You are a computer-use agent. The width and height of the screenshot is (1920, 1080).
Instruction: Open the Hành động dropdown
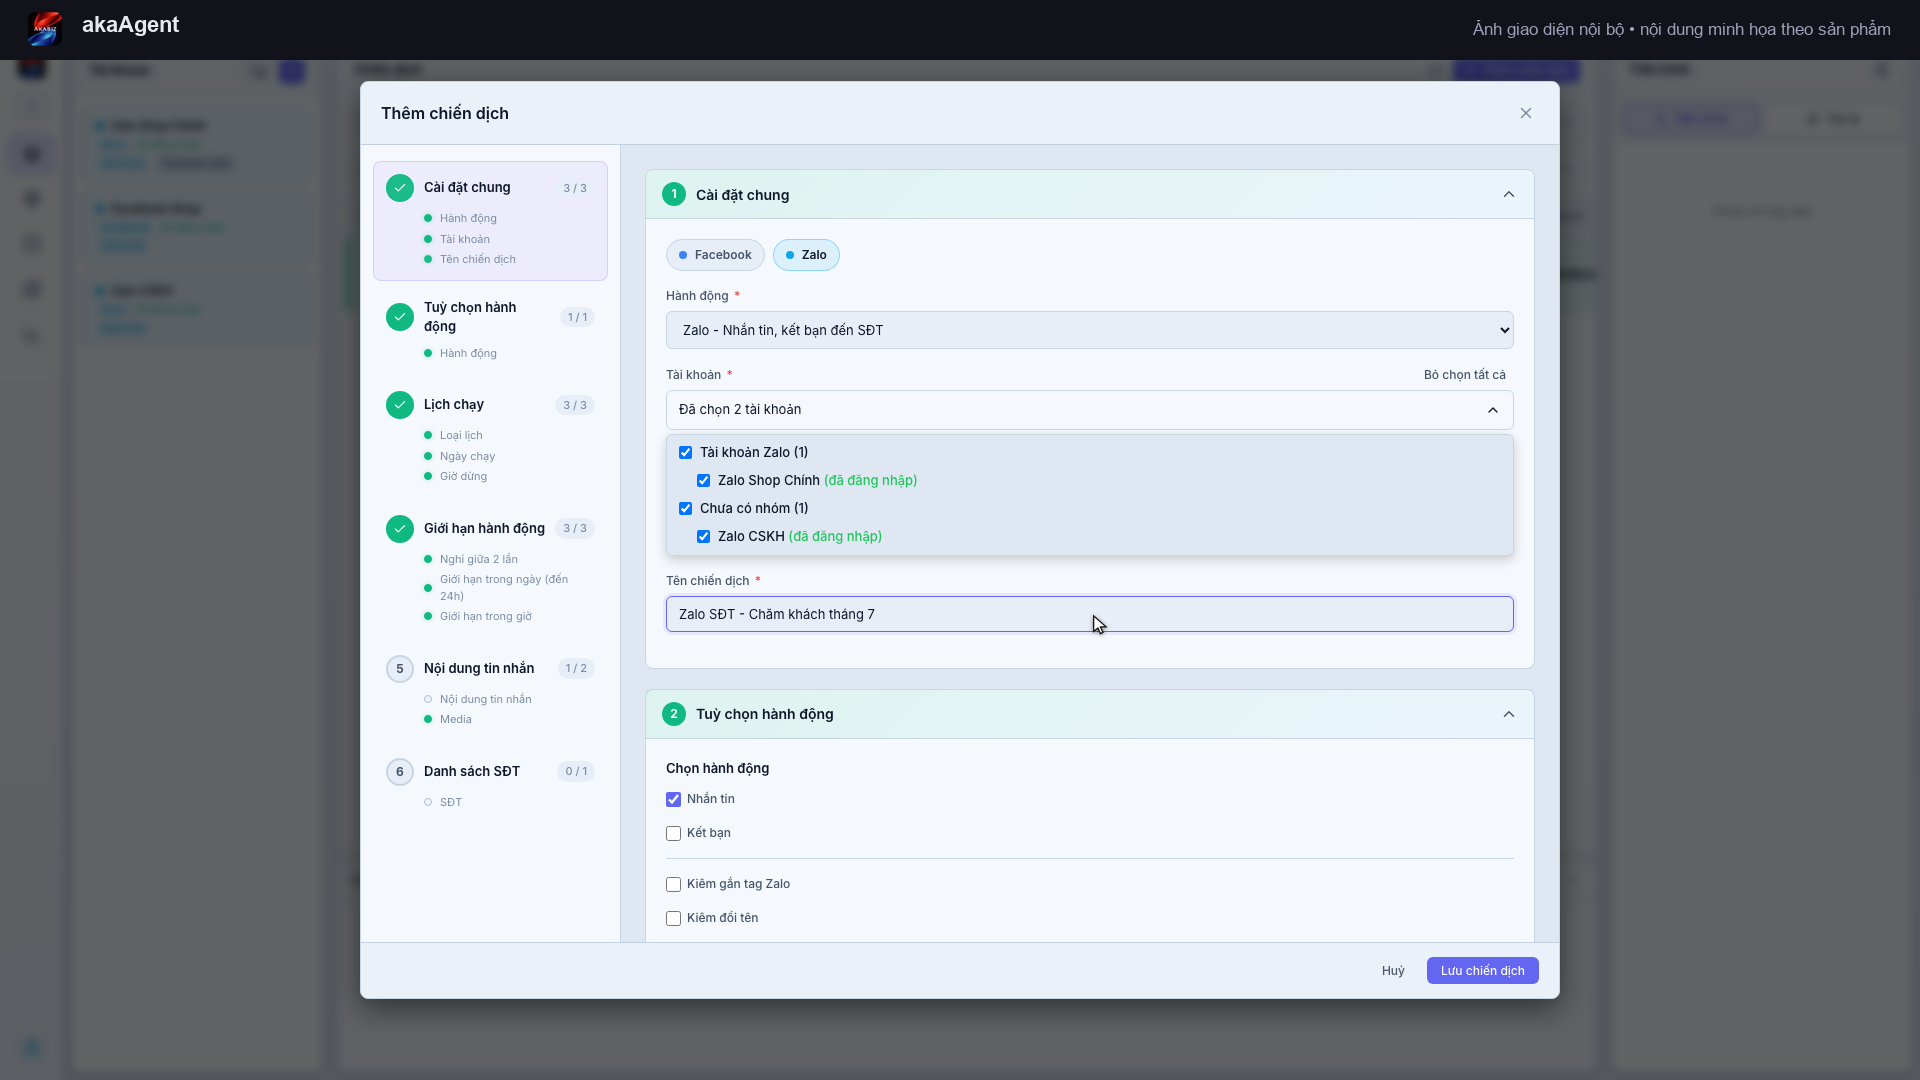click(1090, 330)
